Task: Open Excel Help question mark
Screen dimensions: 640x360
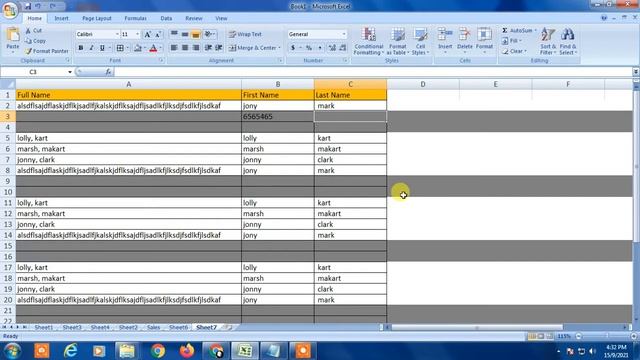Action: 604,18
